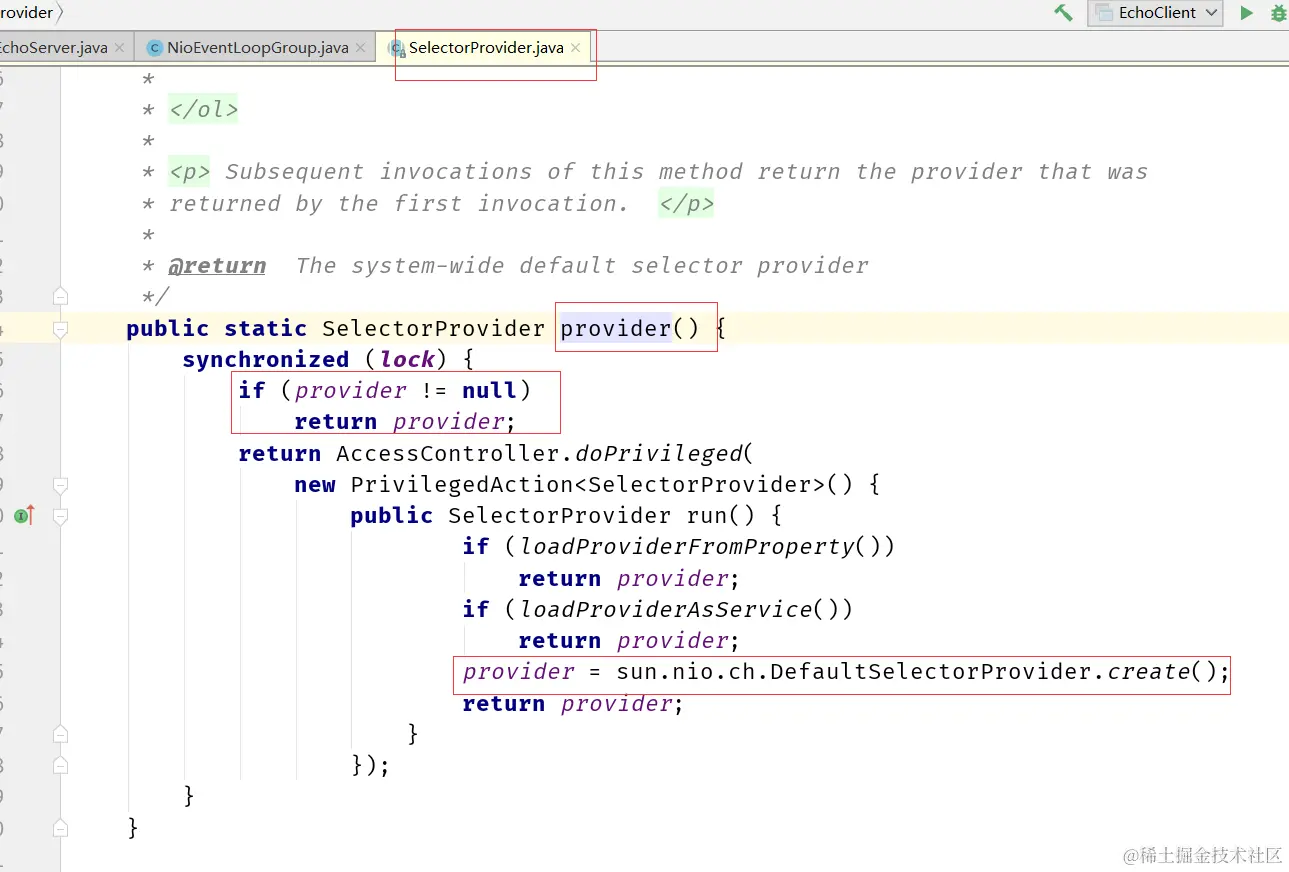Click fold end marker at run() closing brace
Screen dimensions: 1289x872
60,735
